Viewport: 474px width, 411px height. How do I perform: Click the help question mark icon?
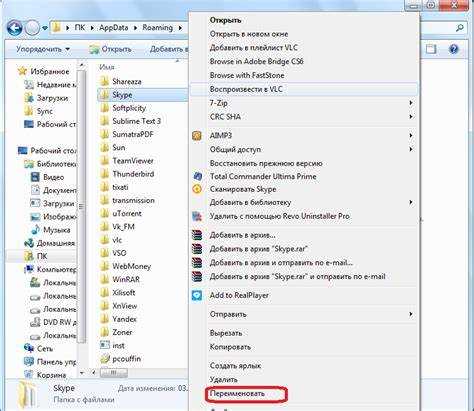453,49
